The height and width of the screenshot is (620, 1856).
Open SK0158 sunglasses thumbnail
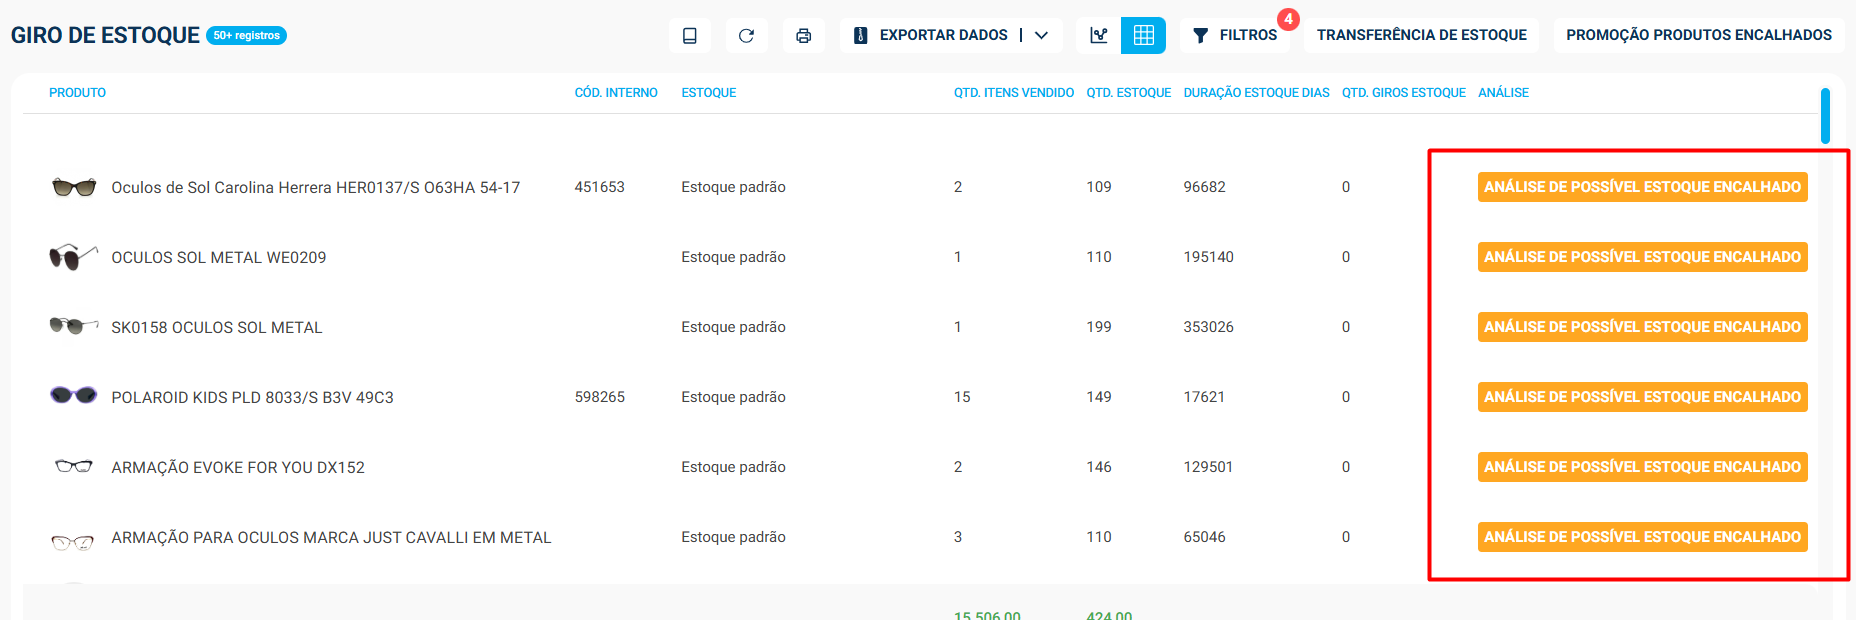(74, 326)
